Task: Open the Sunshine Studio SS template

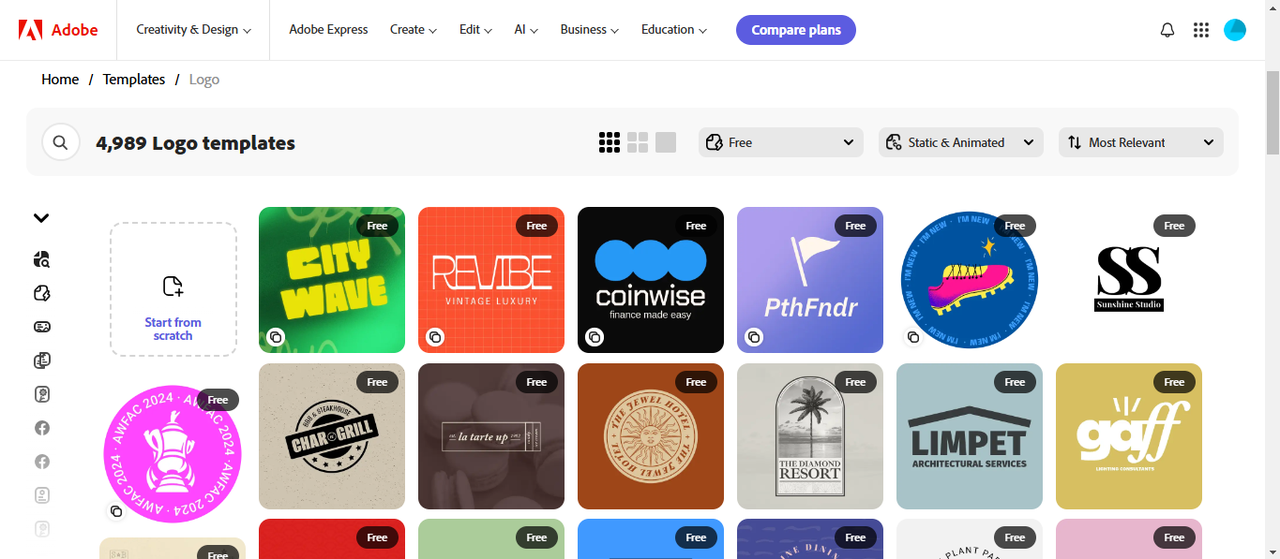Action: [1129, 280]
